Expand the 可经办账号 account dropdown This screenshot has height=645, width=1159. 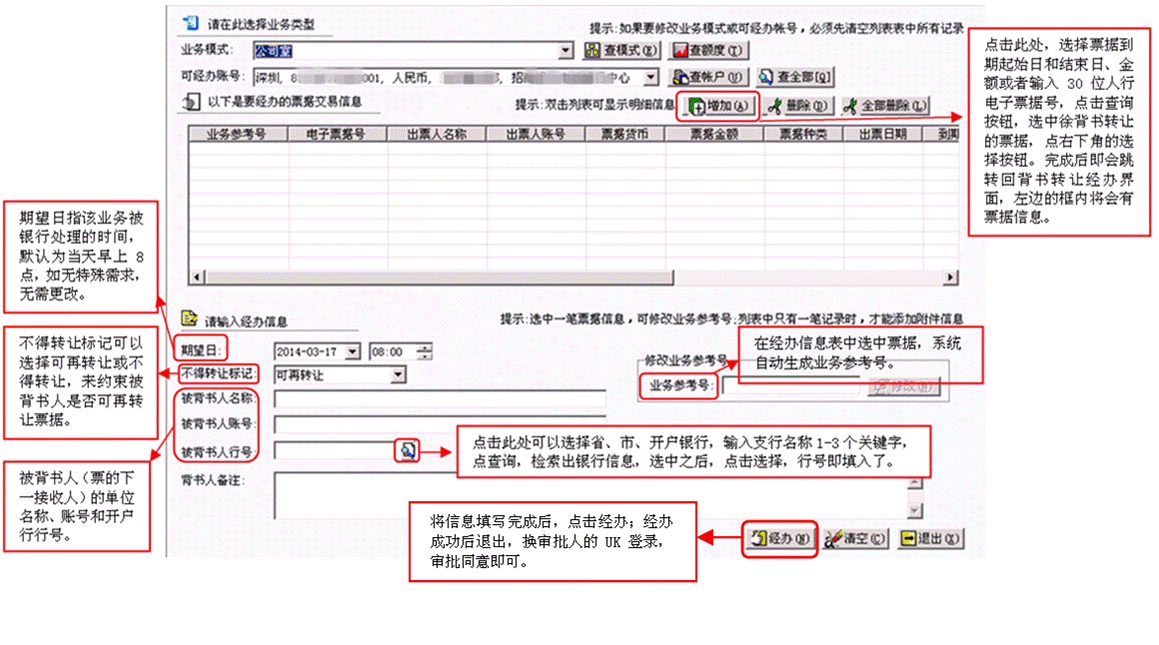point(652,77)
